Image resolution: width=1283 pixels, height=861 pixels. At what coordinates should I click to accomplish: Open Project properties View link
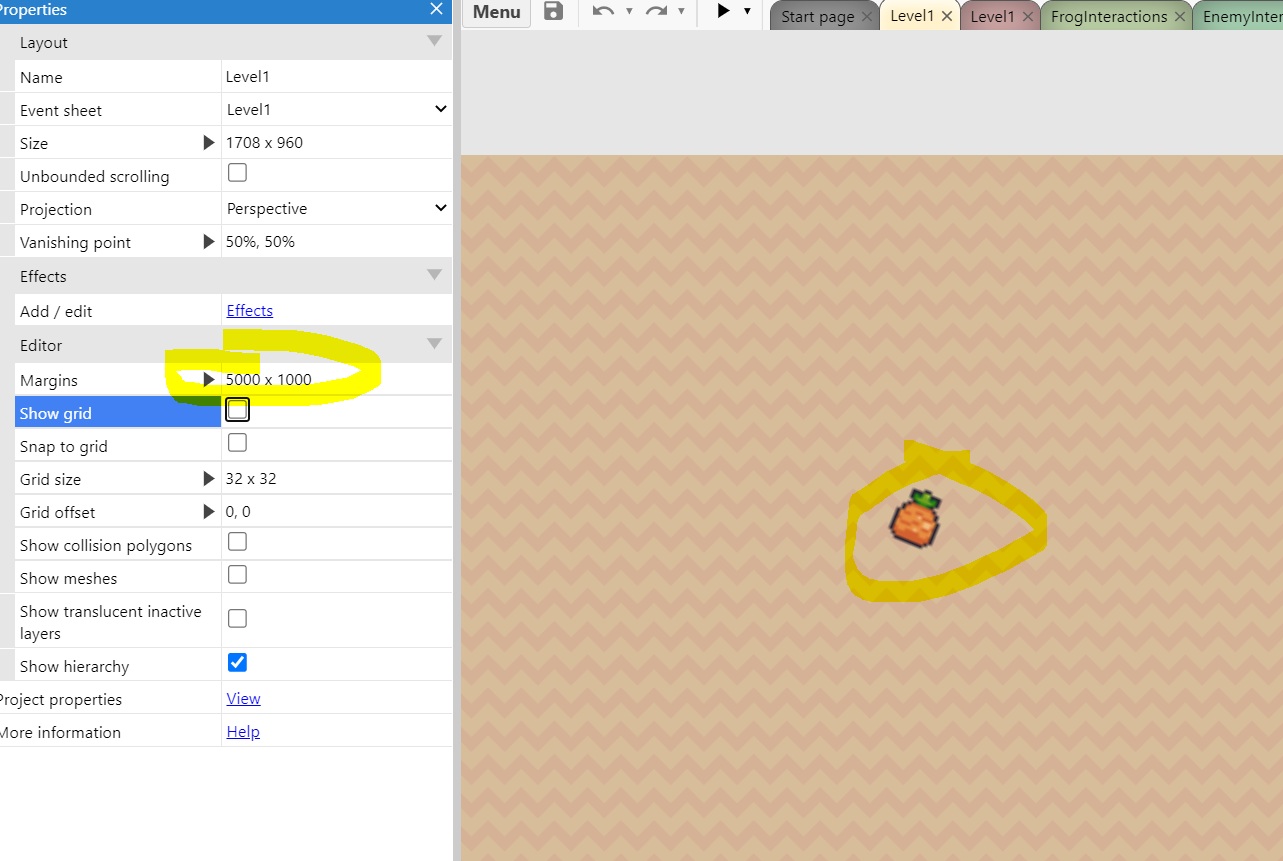(243, 699)
